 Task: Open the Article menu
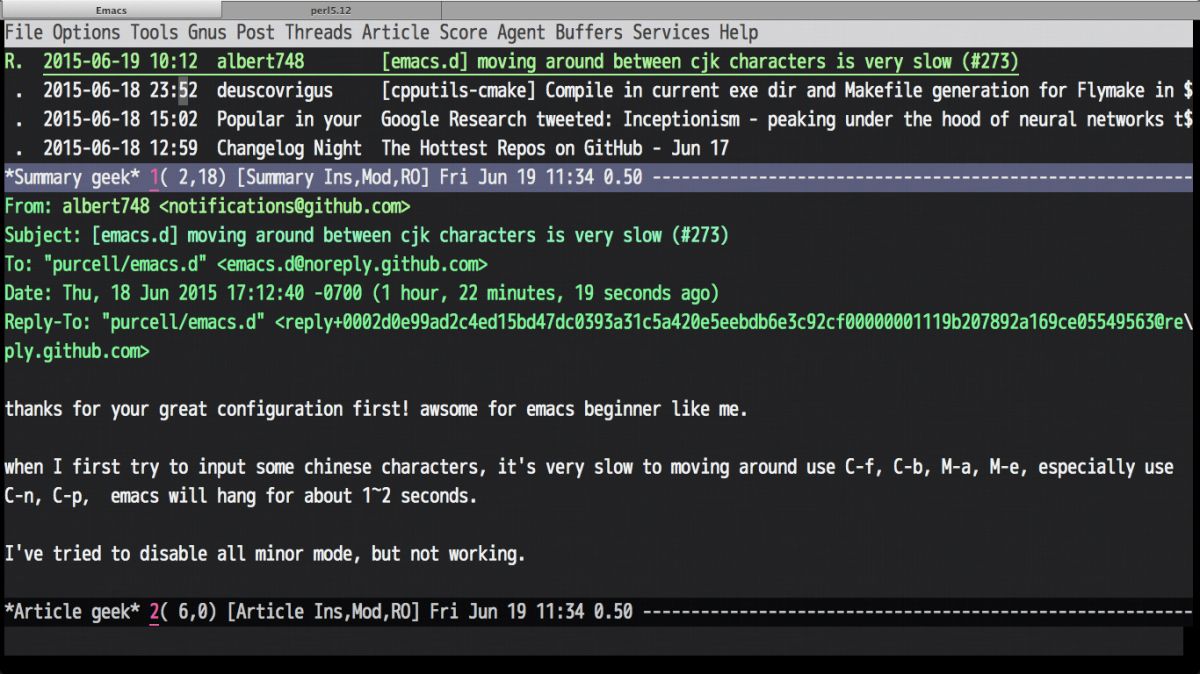(395, 32)
